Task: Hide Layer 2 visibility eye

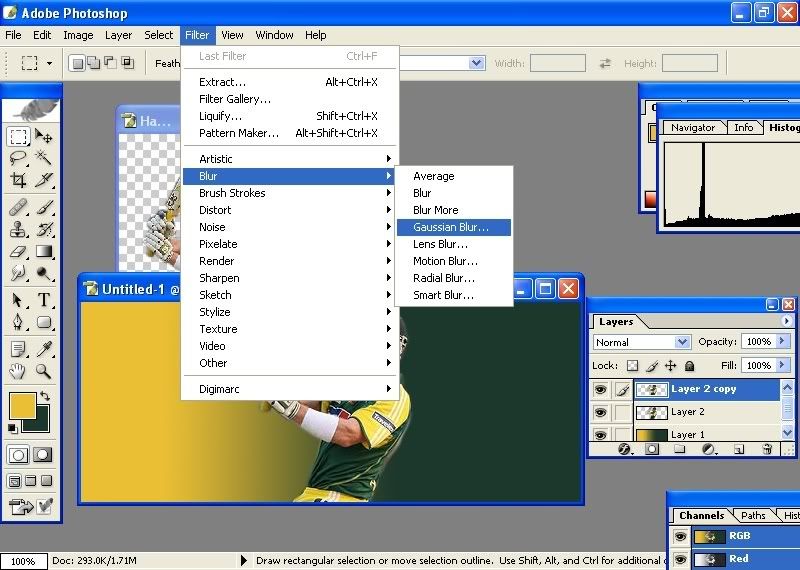Action: click(x=601, y=412)
